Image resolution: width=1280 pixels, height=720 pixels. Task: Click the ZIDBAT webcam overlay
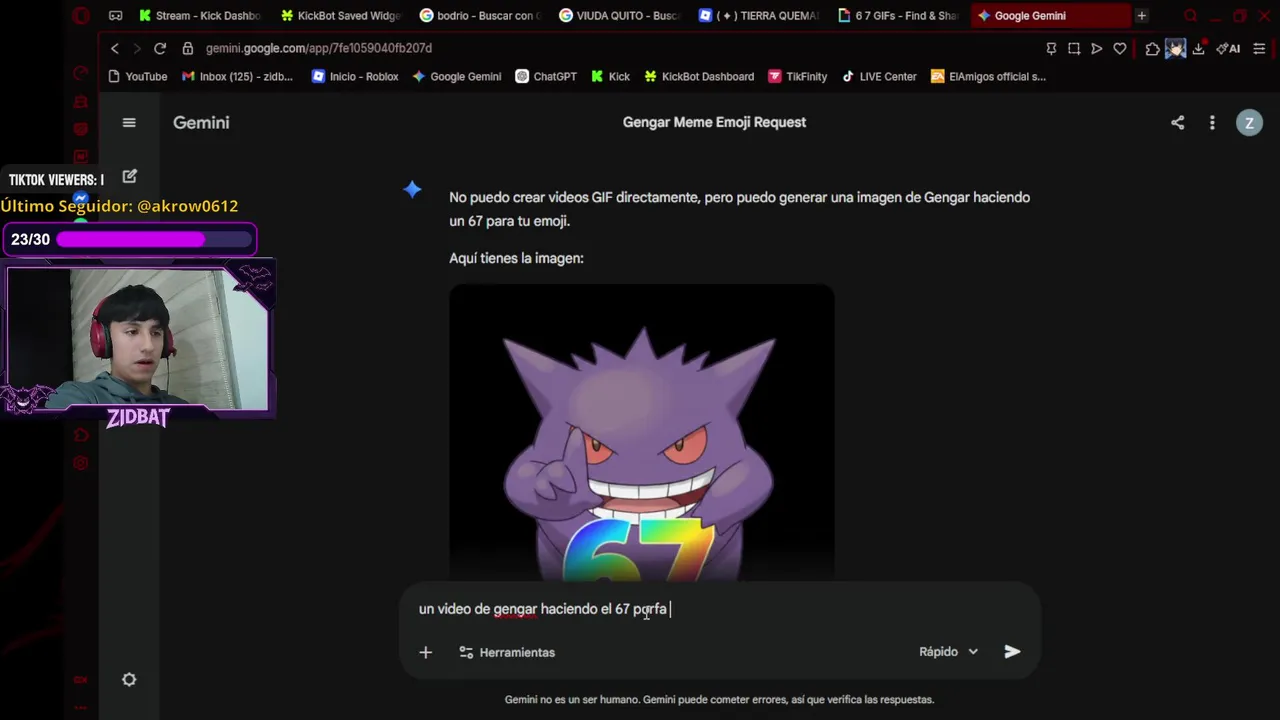(138, 341)
